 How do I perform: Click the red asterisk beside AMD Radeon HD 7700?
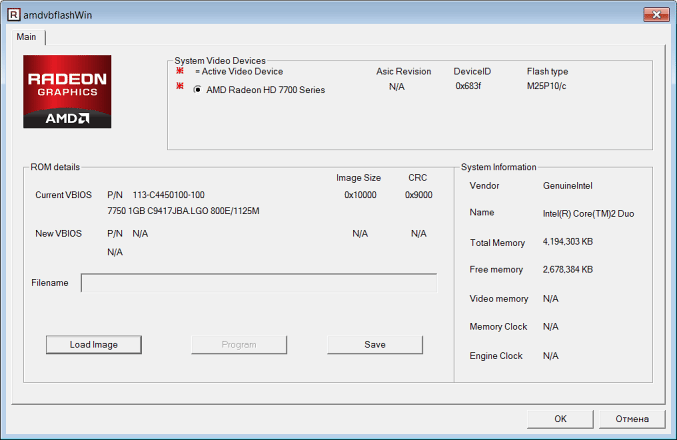(x=180, y=86)
